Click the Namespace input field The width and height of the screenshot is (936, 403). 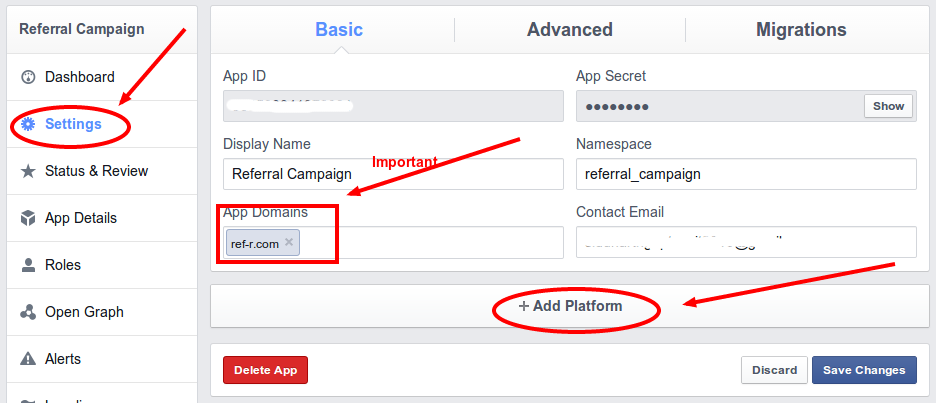(x=746, y=174)
